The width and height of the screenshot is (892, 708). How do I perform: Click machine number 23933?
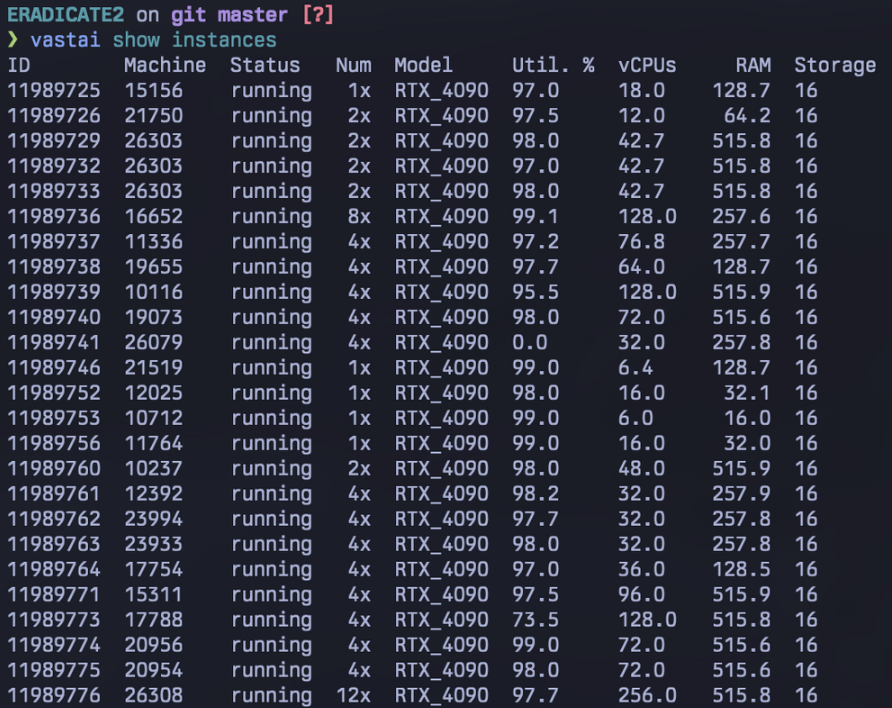pos(154,544)
